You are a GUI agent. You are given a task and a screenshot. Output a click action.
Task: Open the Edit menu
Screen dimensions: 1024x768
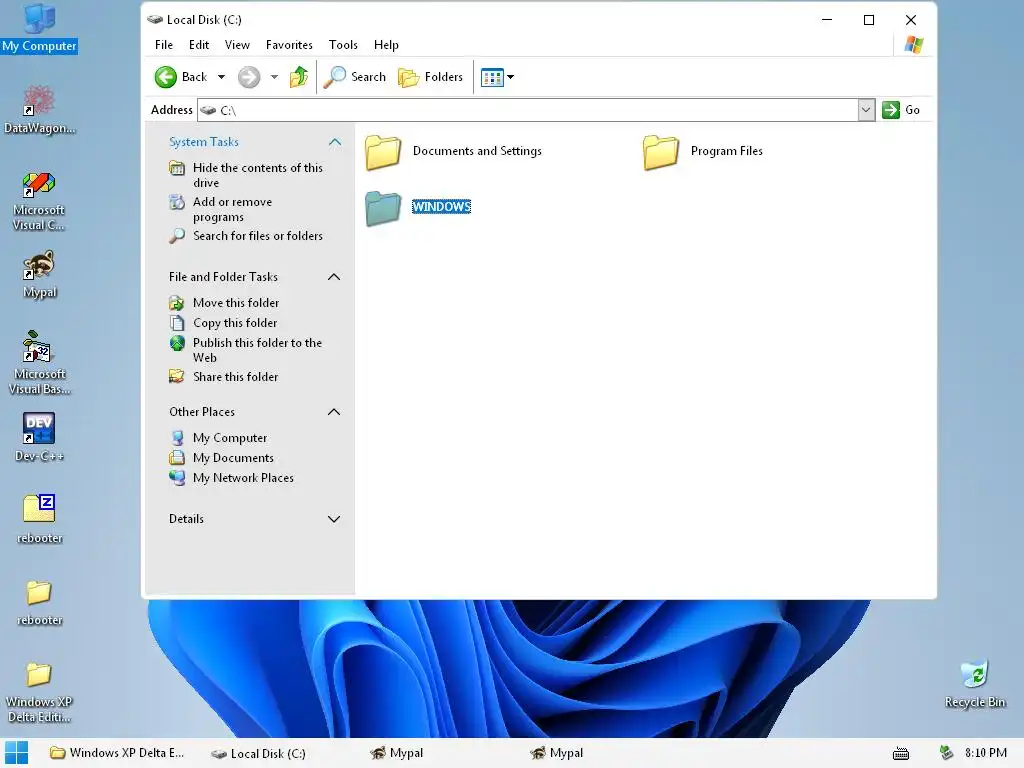tap(199, 45)
